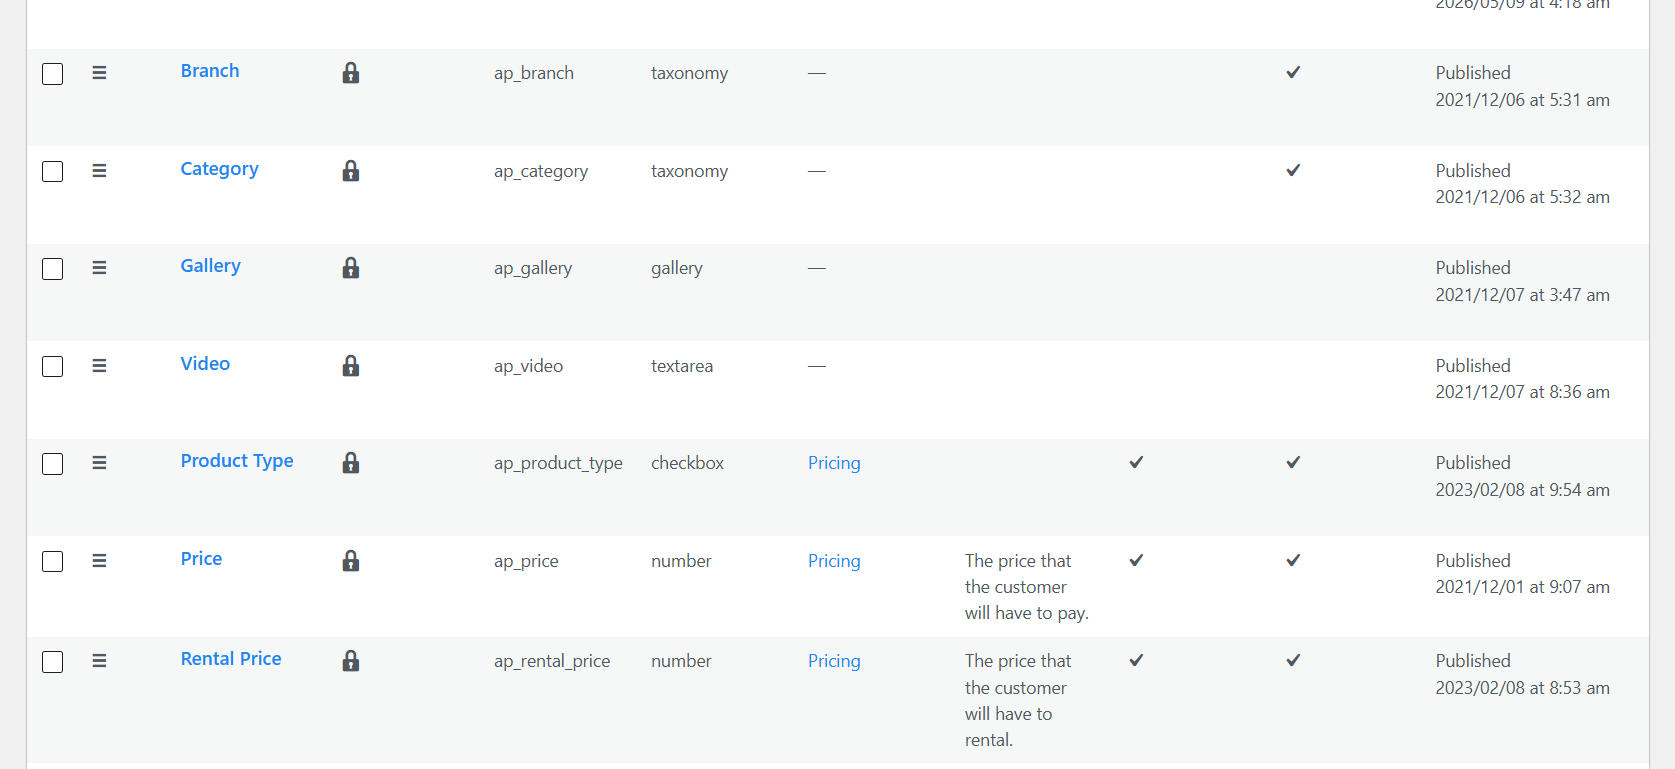Click the lock icon next to Price
The height and width of the screenshot is (769, 1675).
click(x=350, y=561)
